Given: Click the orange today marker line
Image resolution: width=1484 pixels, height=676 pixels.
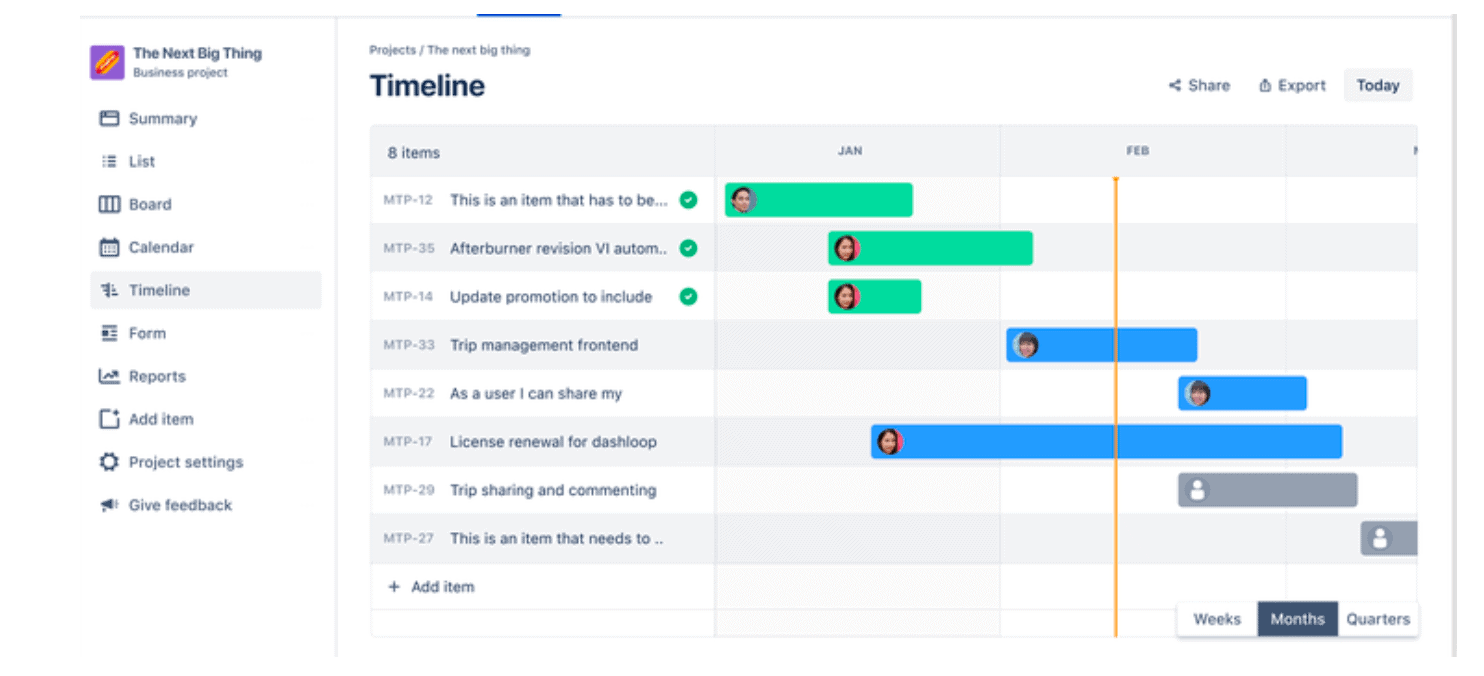Looking at the screenshot, I should pos(1116,400).
